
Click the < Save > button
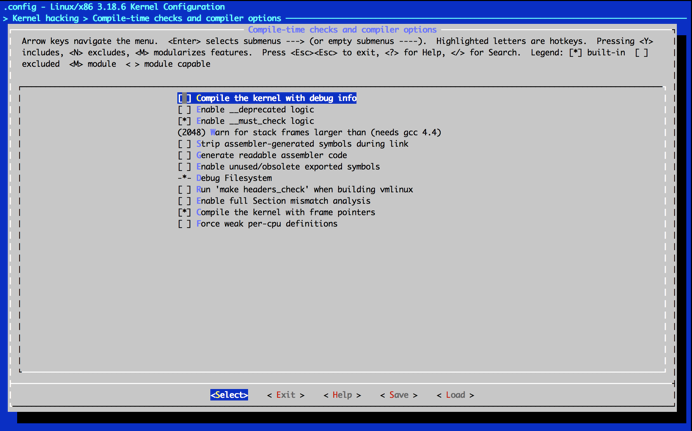tap(399, 395)
